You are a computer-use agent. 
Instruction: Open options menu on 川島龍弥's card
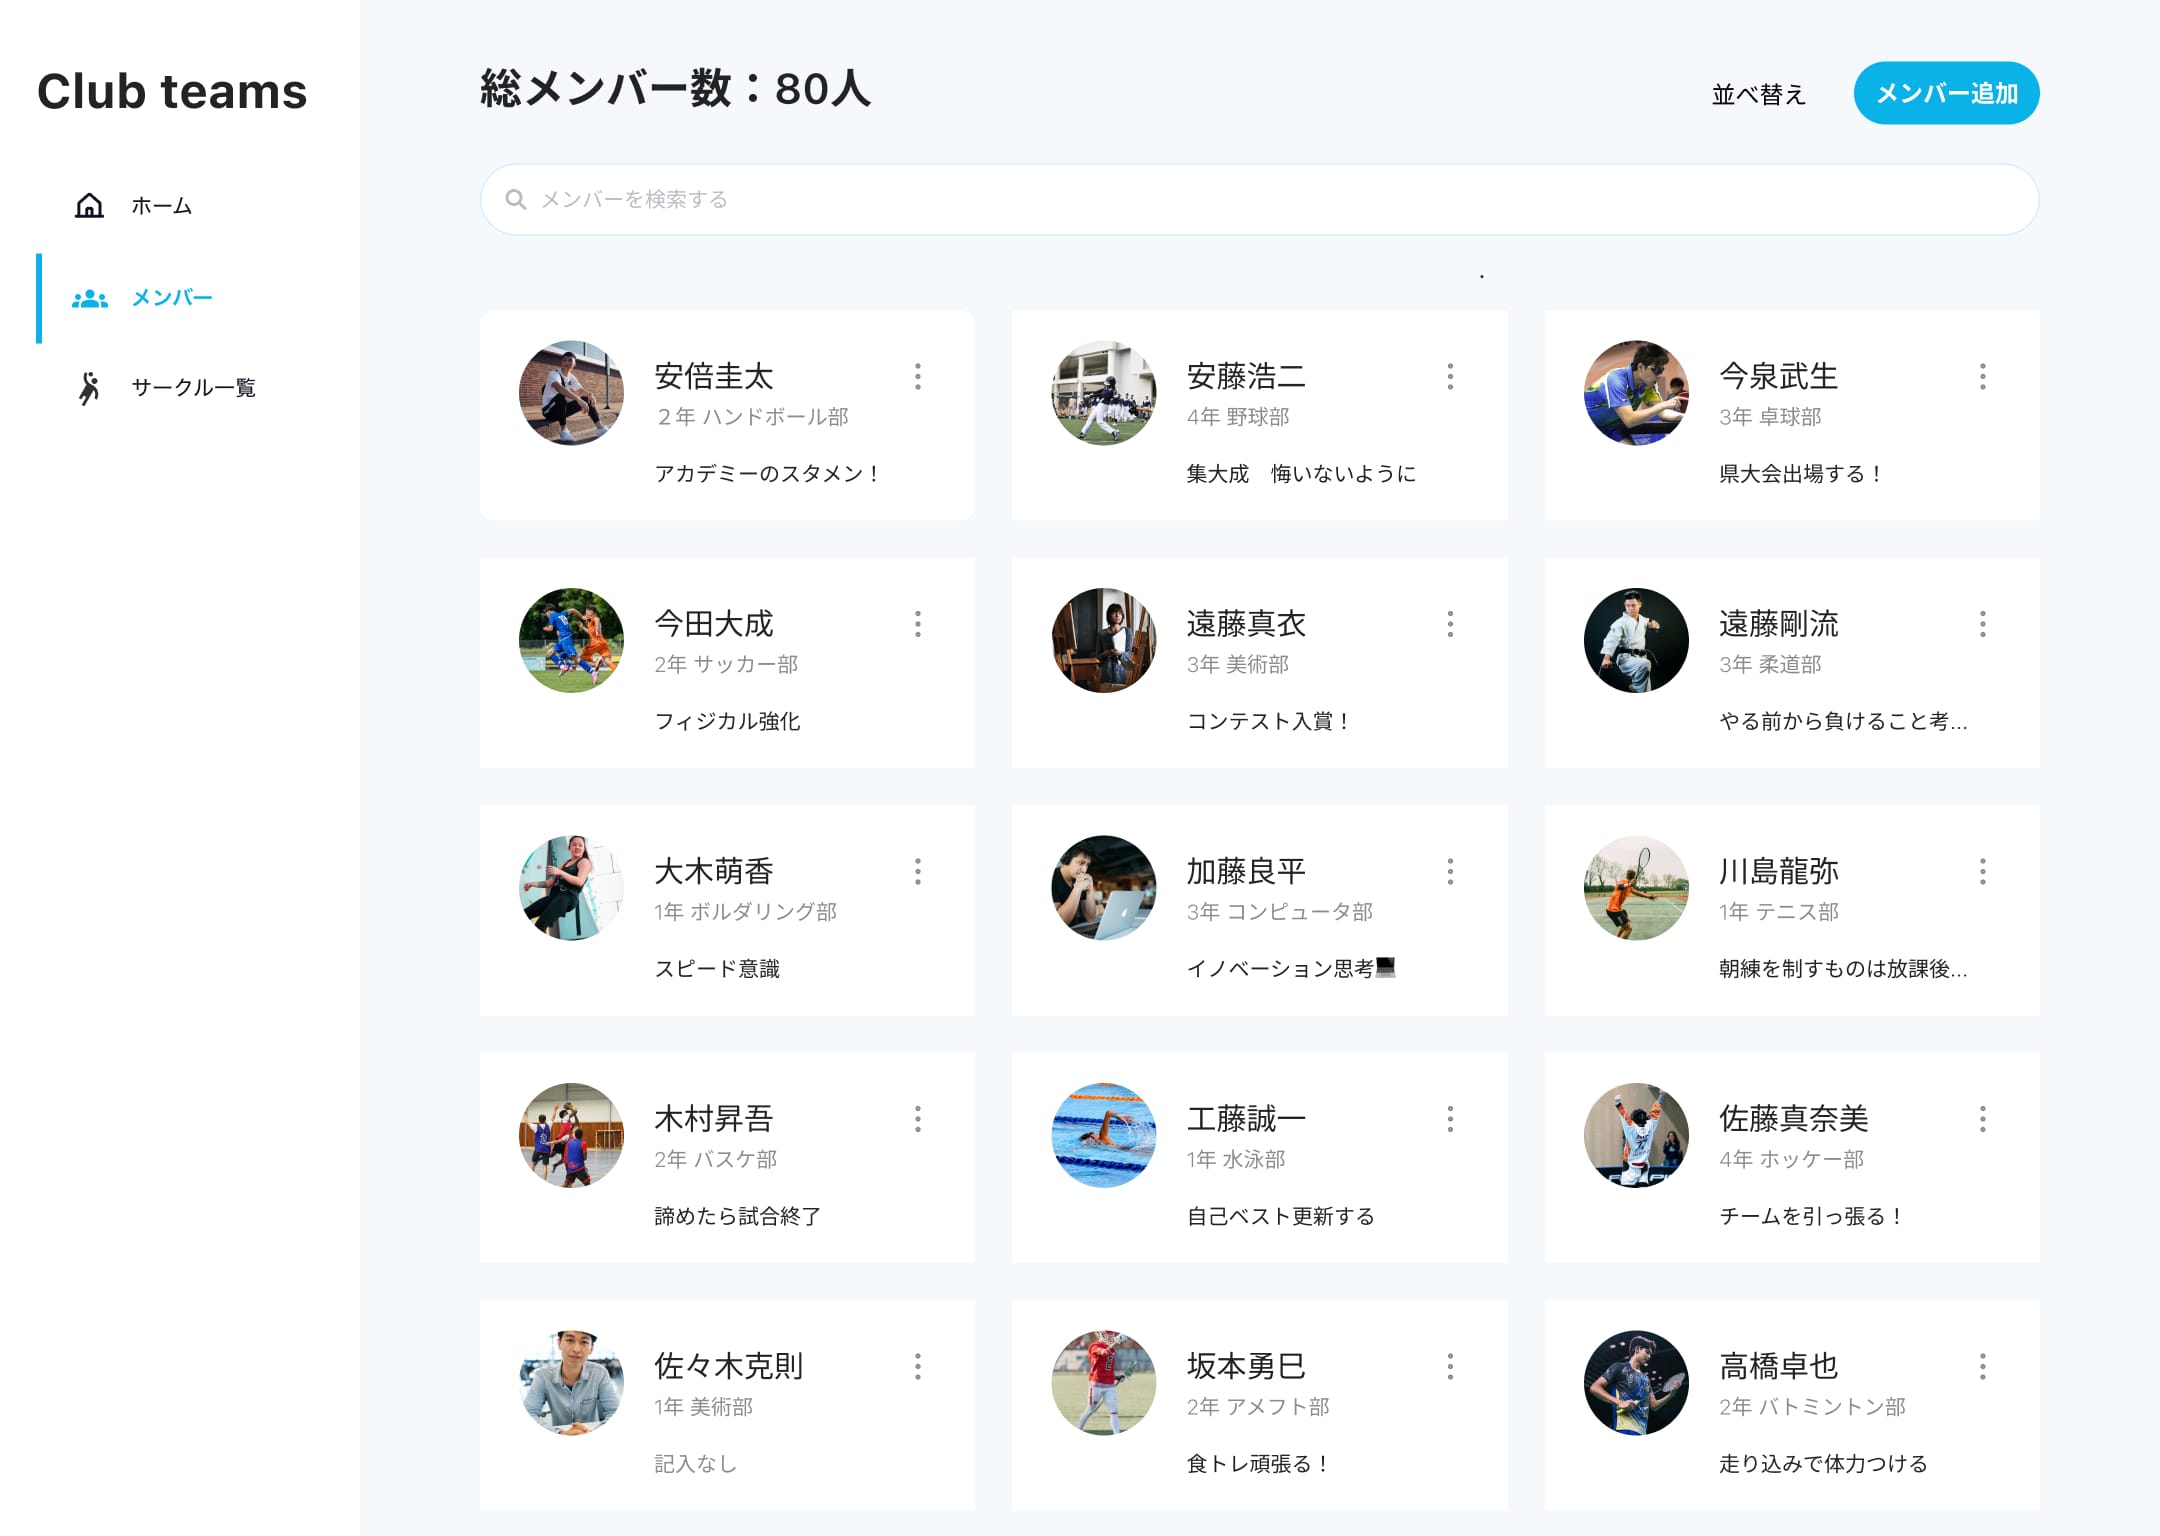[x=1983, y=871]
